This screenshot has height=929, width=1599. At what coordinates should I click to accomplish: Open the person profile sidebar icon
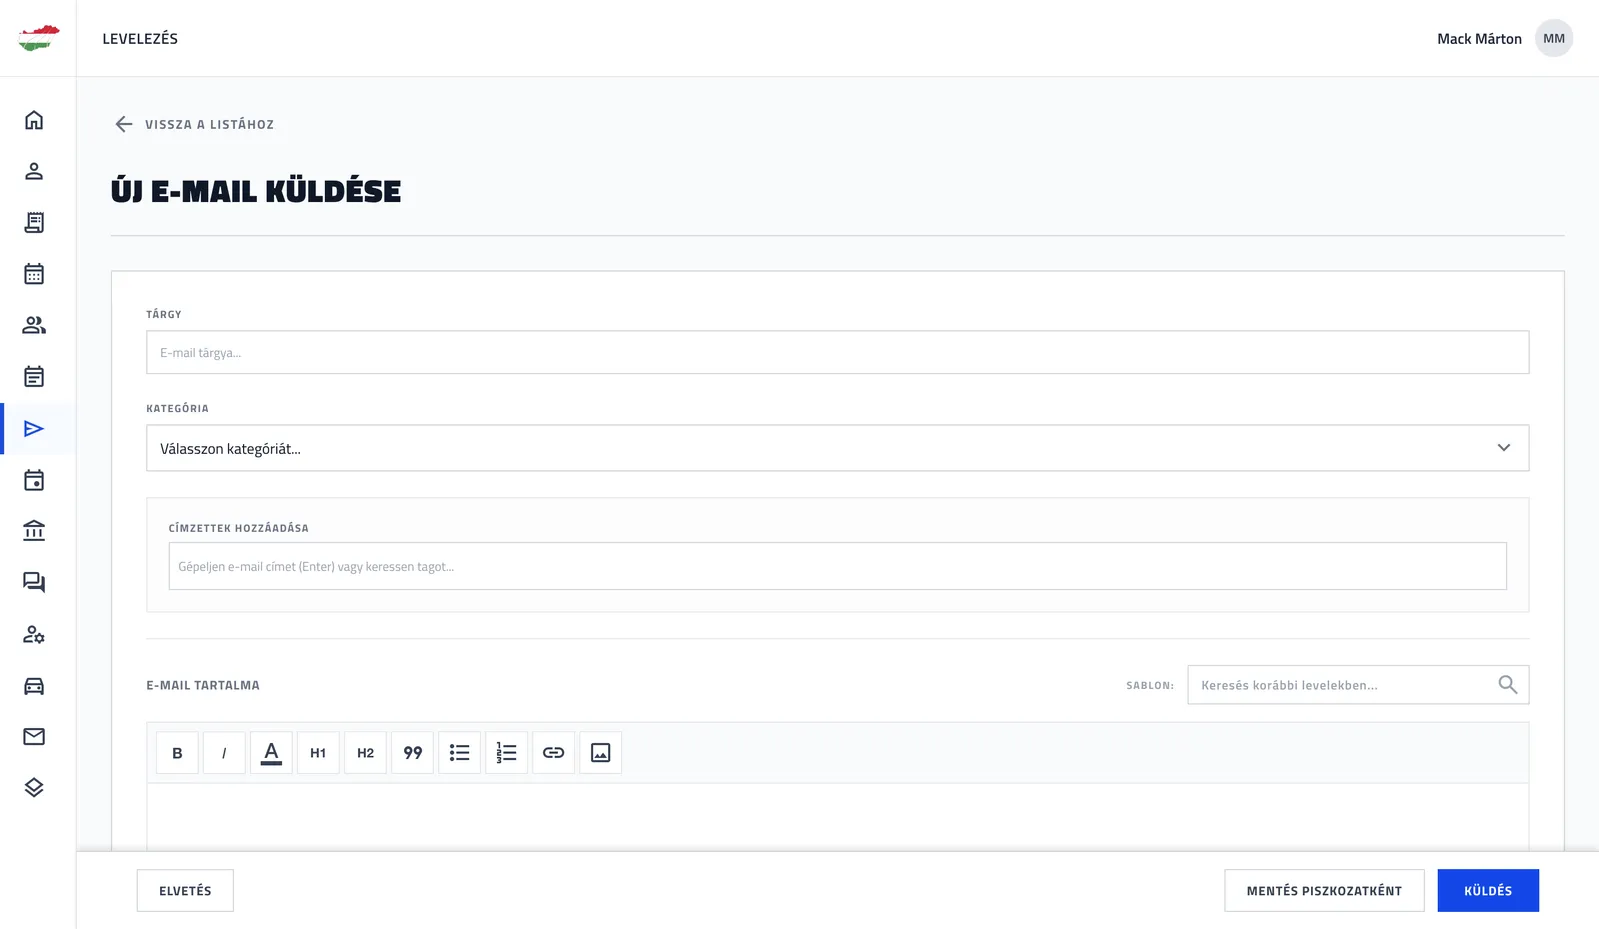(x=34, y=171)
